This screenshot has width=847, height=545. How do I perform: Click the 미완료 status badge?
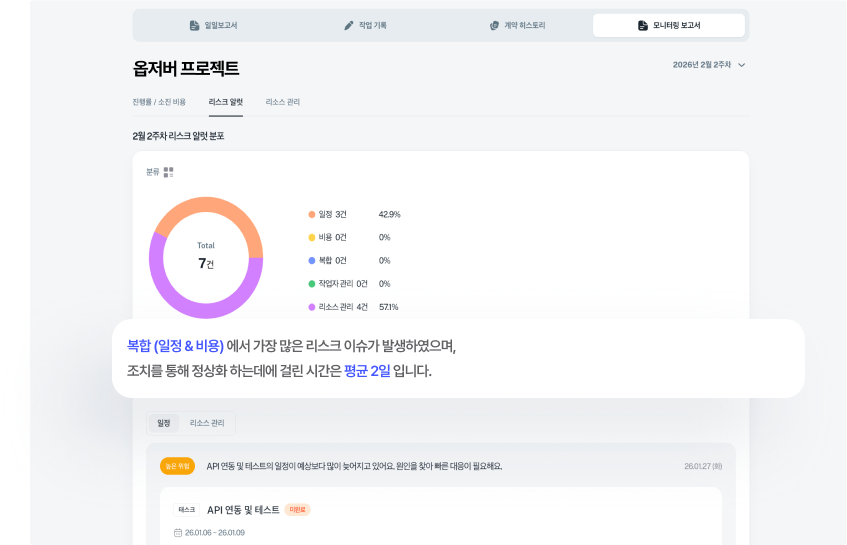click(x=297, y=510)
